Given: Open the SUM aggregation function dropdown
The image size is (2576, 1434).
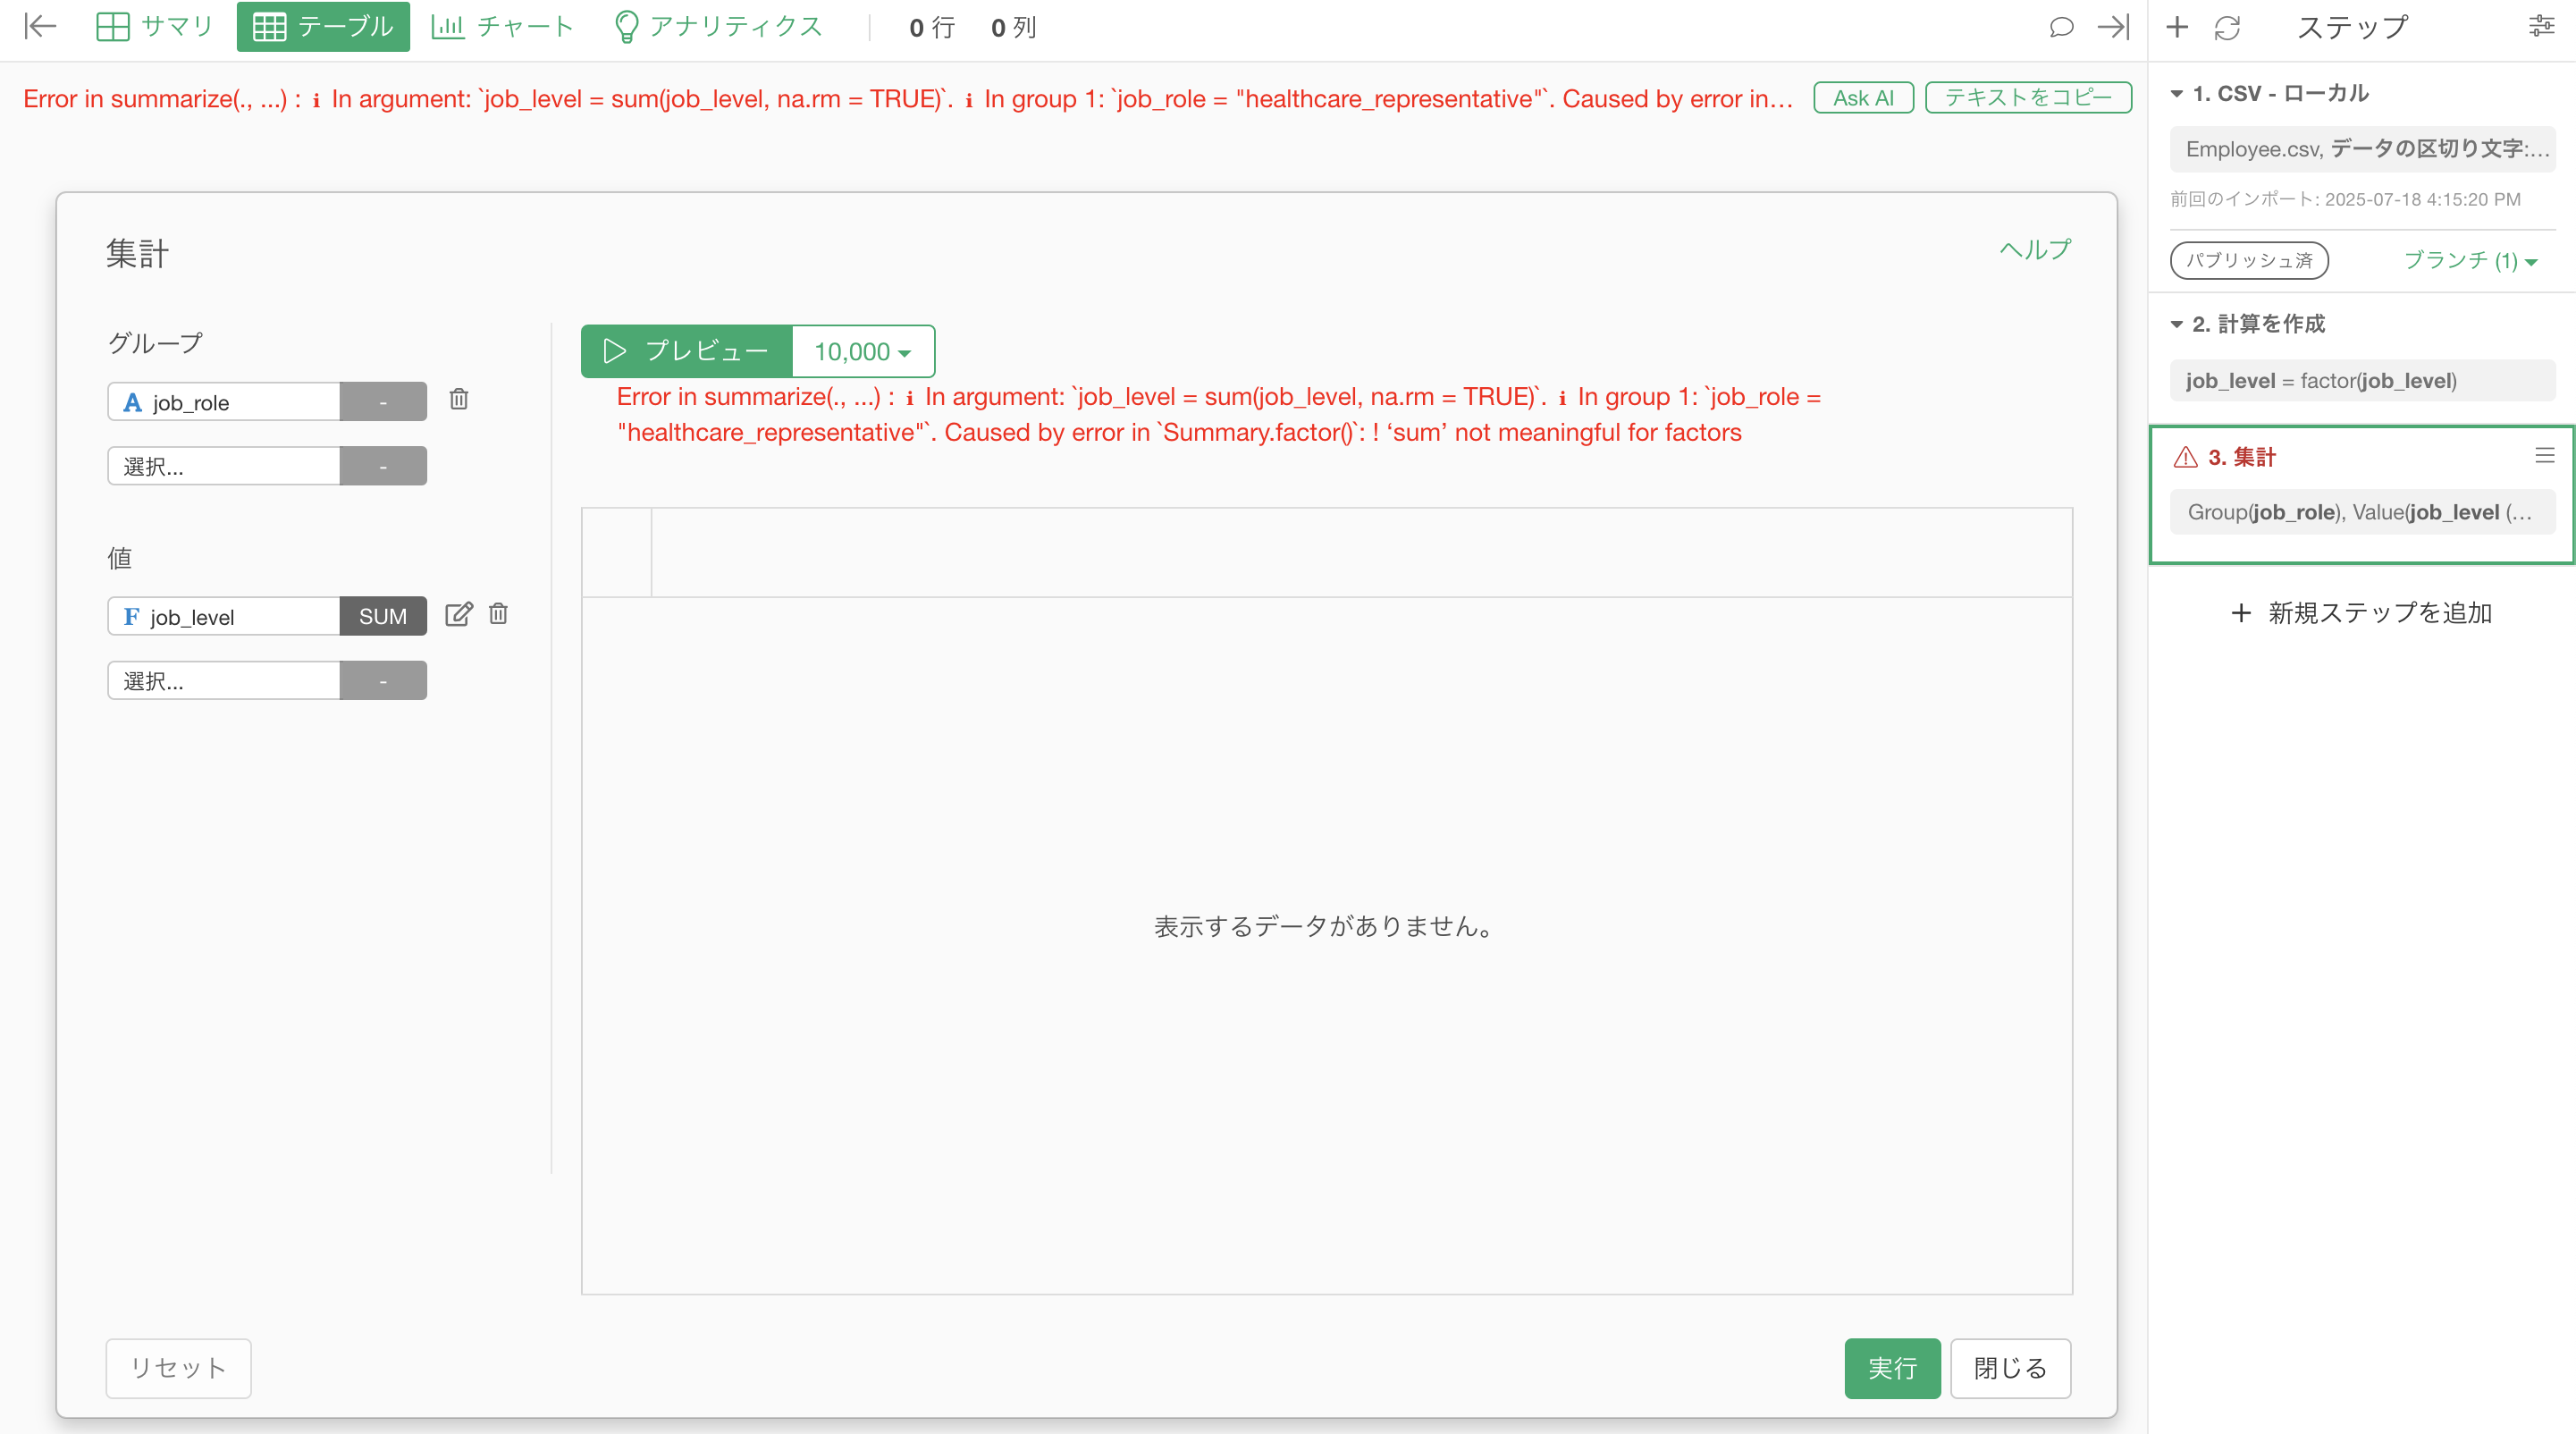Looking at the screenshot, I should tap(382, 616).
